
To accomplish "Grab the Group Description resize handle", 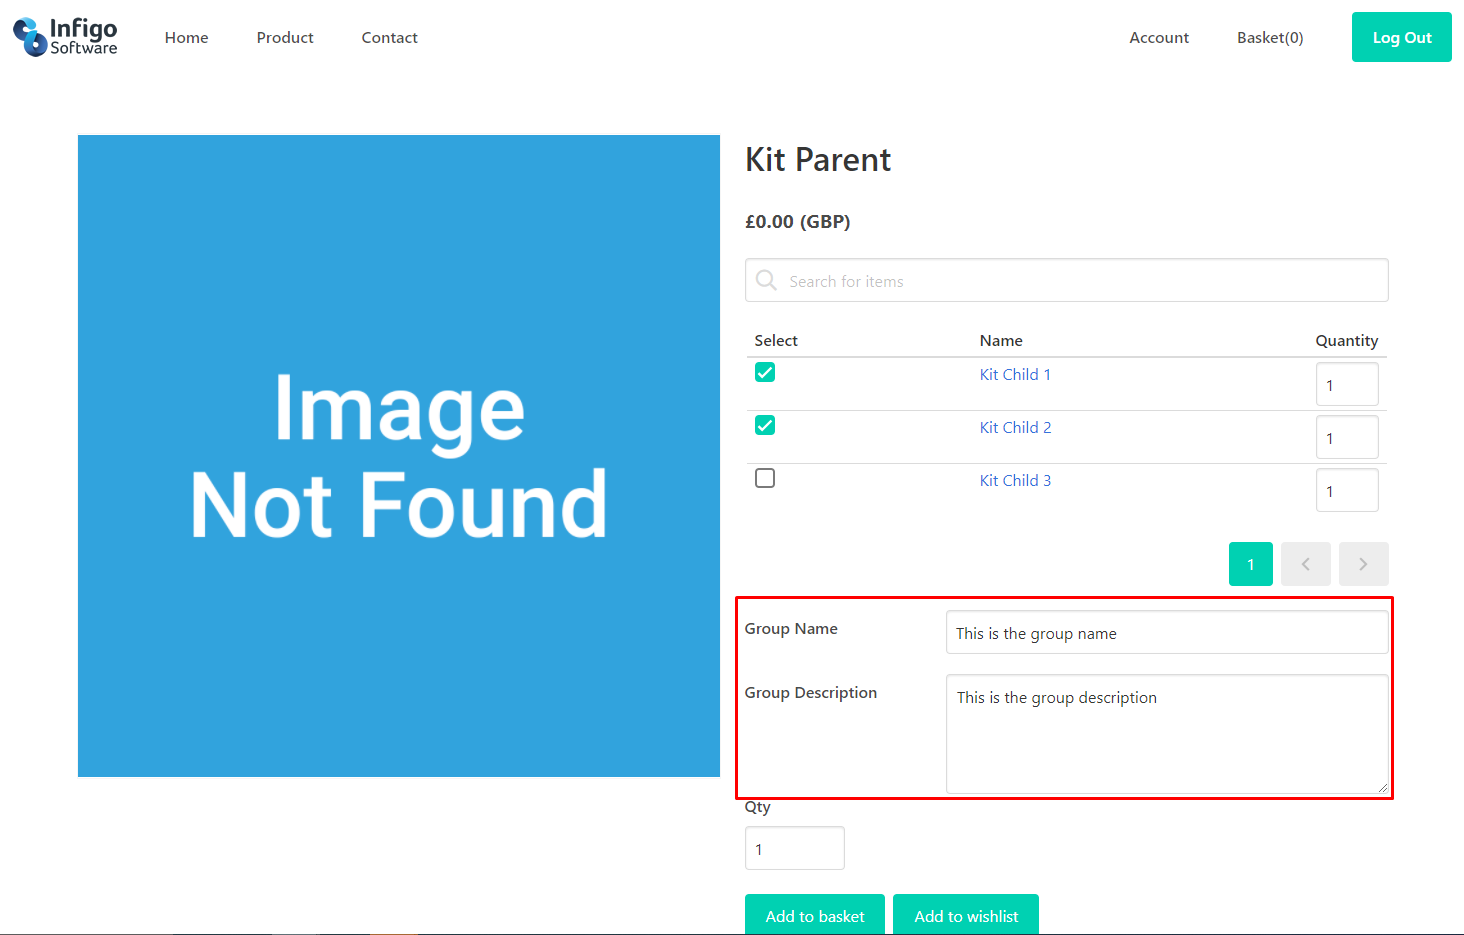I will point(1383,788).
